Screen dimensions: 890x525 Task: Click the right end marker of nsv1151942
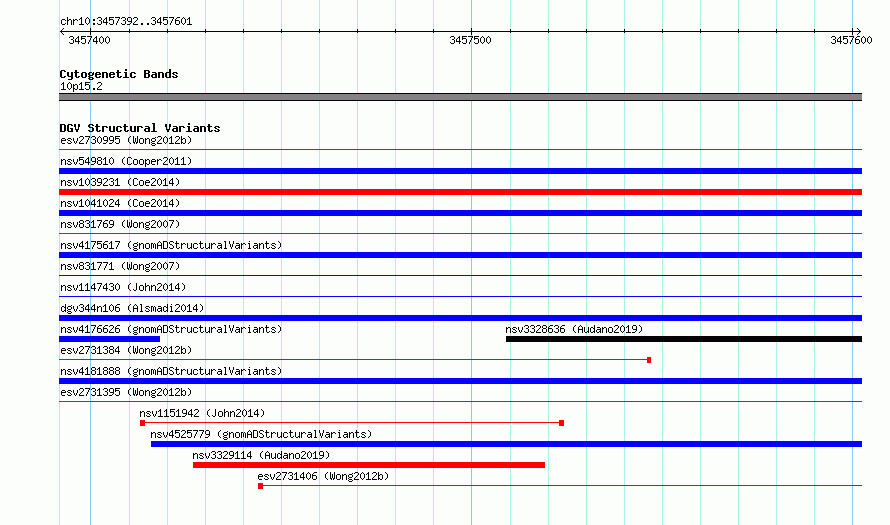click(x=561, y=423)
